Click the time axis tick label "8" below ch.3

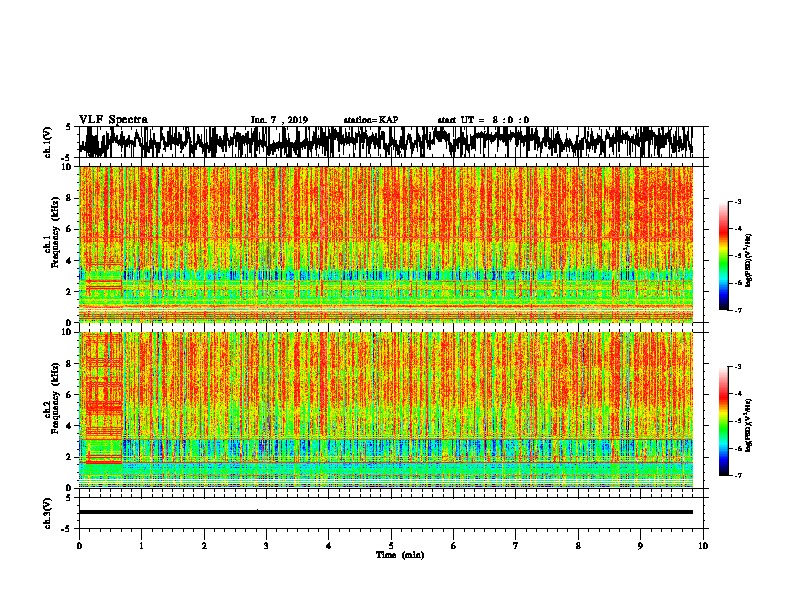578,546
